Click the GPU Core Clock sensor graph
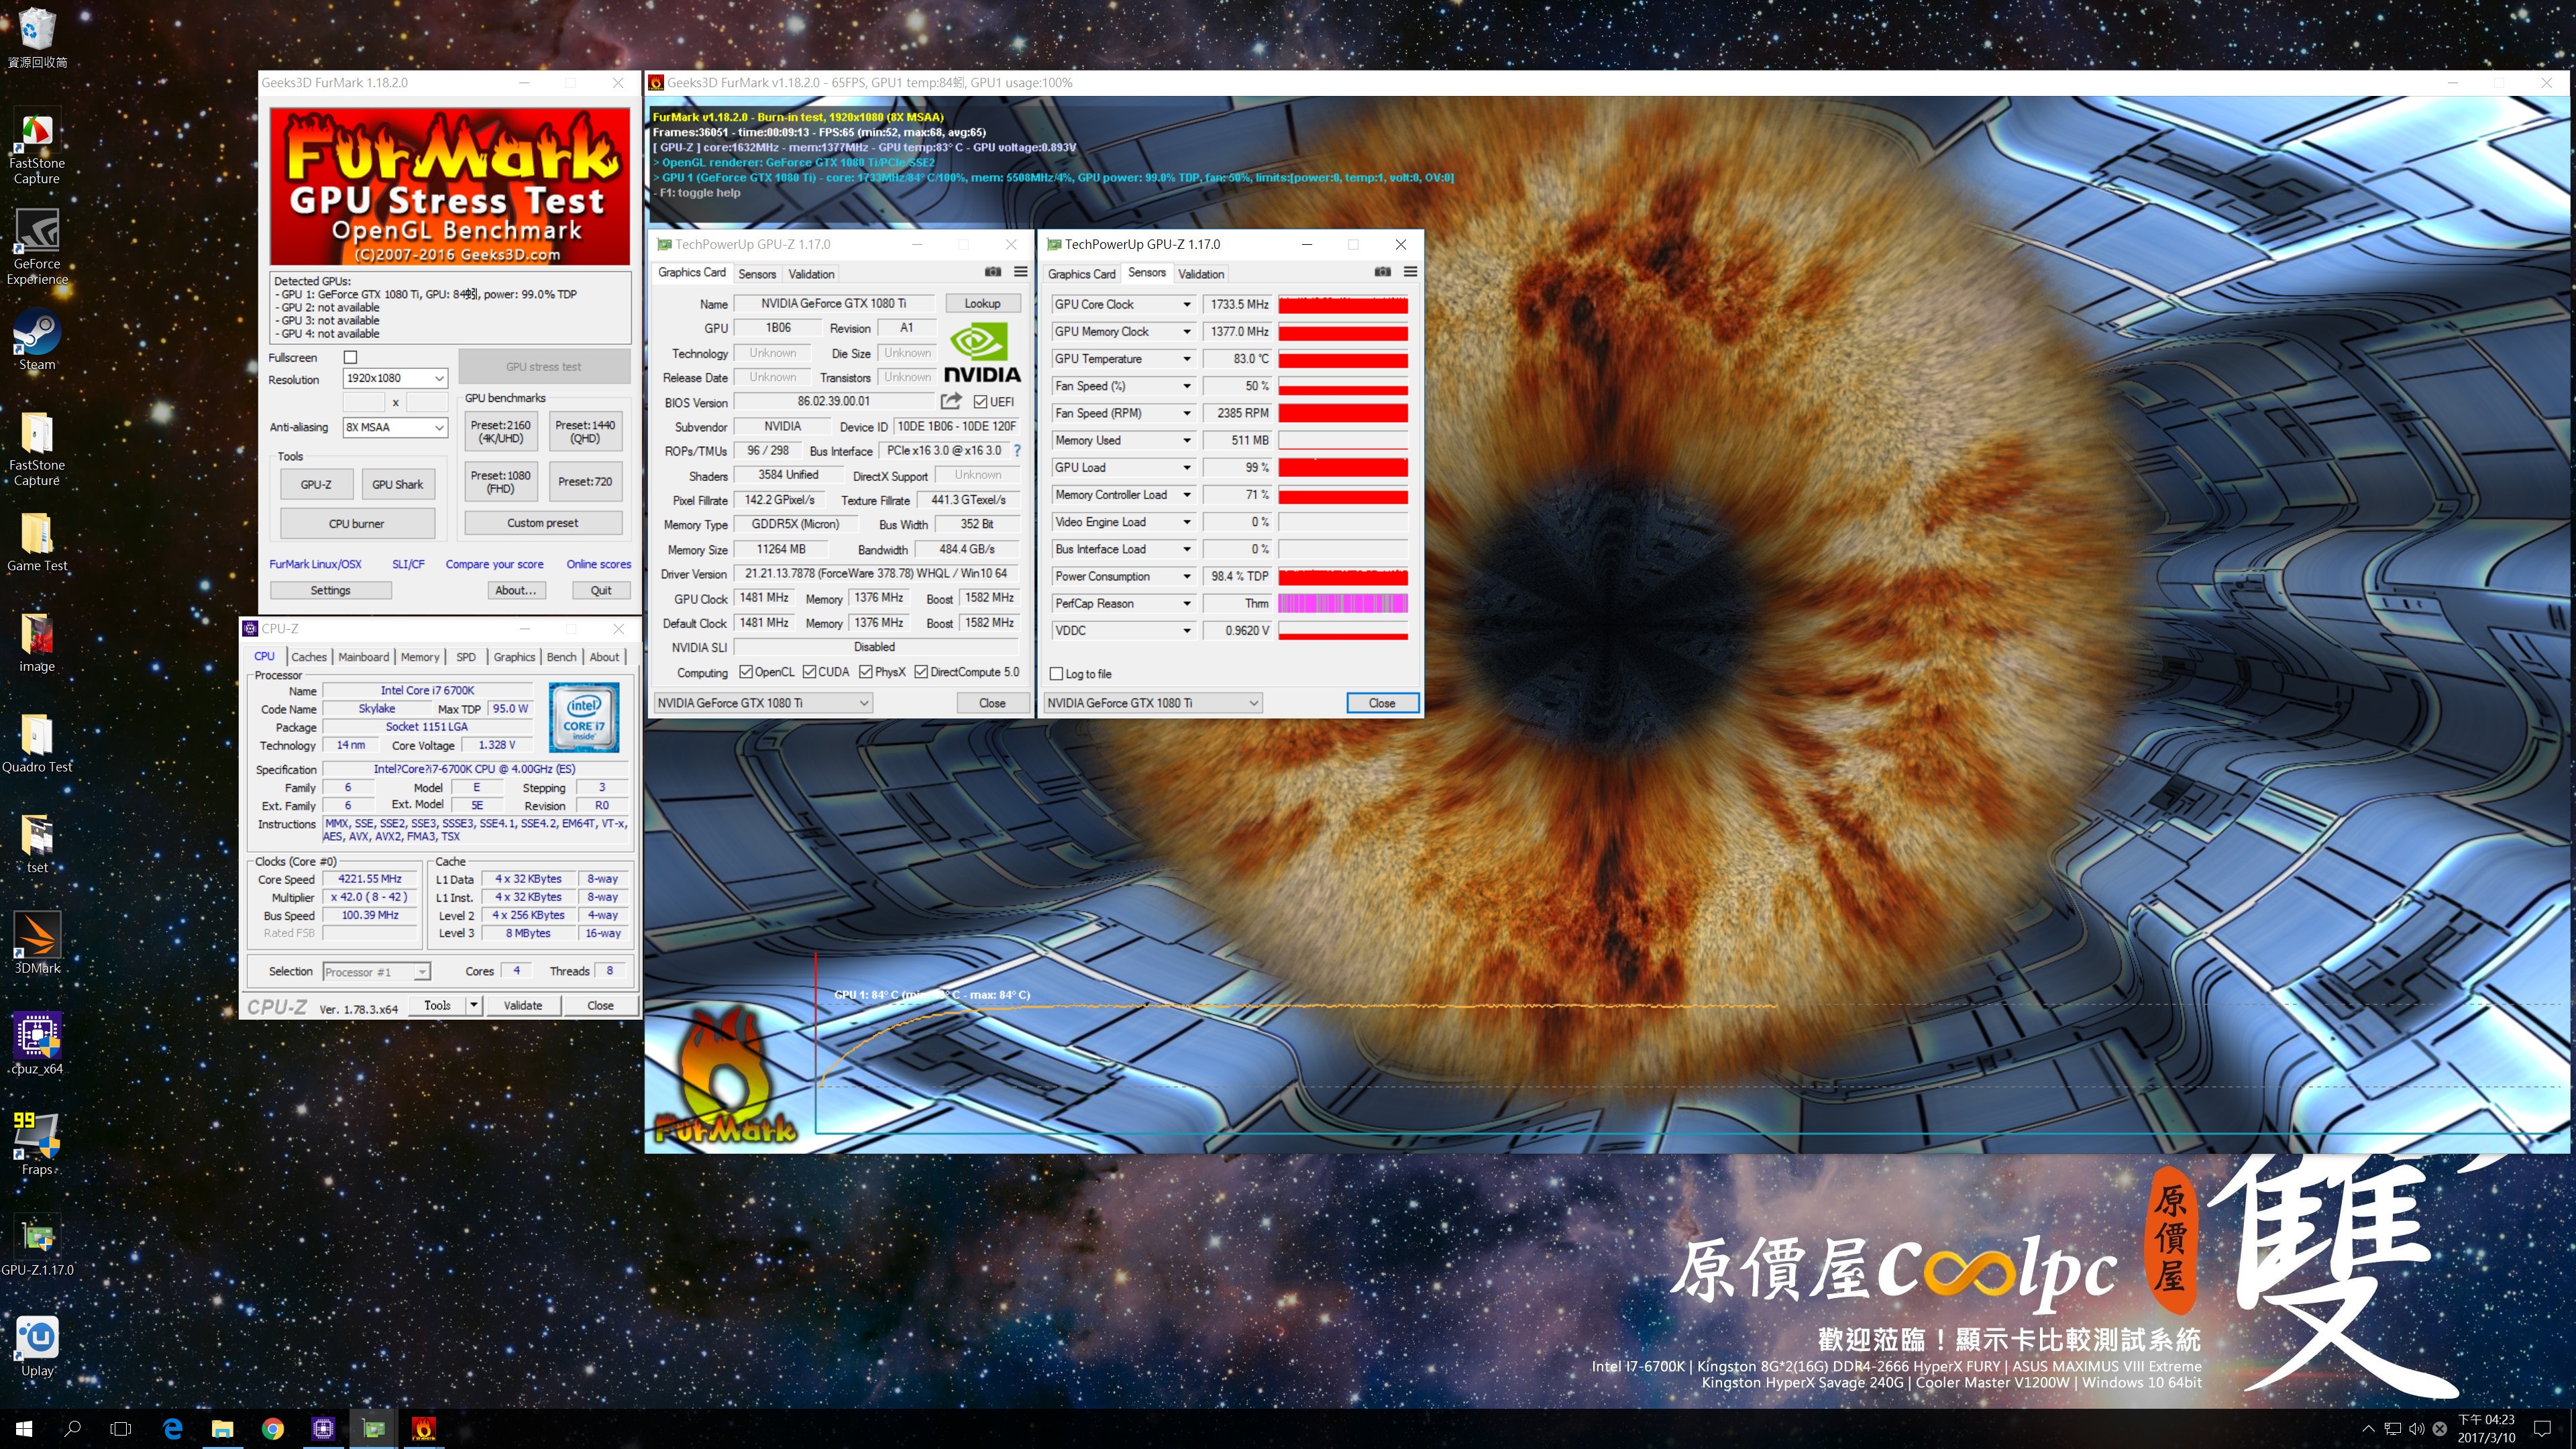Viewport: 2576px width, 1449px height. click(x=1343, y=304)
